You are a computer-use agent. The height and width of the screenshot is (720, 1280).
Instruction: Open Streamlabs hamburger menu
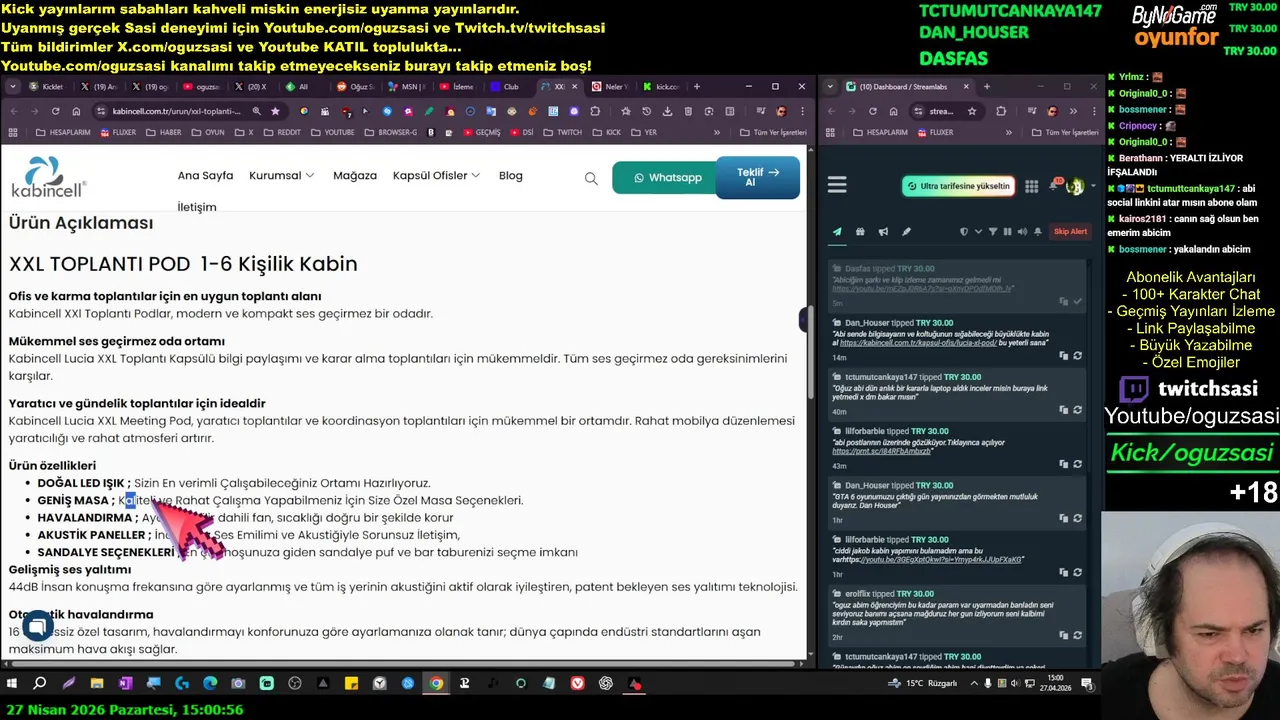[x=837, y=185]
